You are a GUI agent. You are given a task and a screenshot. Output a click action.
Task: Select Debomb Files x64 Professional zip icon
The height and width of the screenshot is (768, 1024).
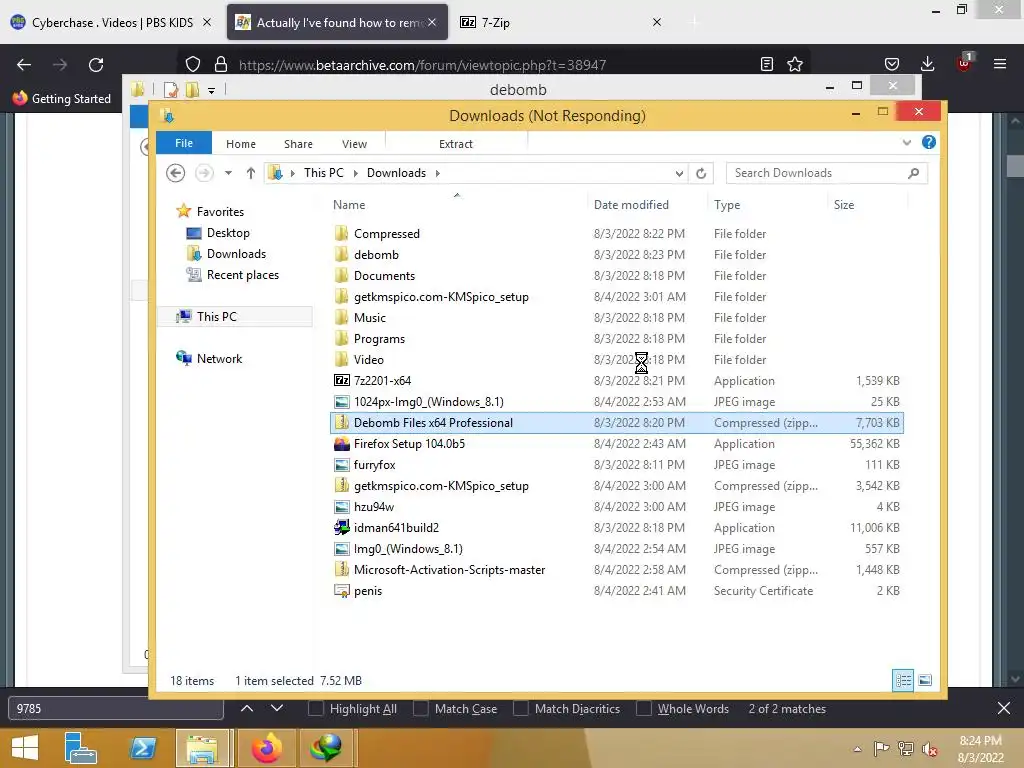[341, 423]
